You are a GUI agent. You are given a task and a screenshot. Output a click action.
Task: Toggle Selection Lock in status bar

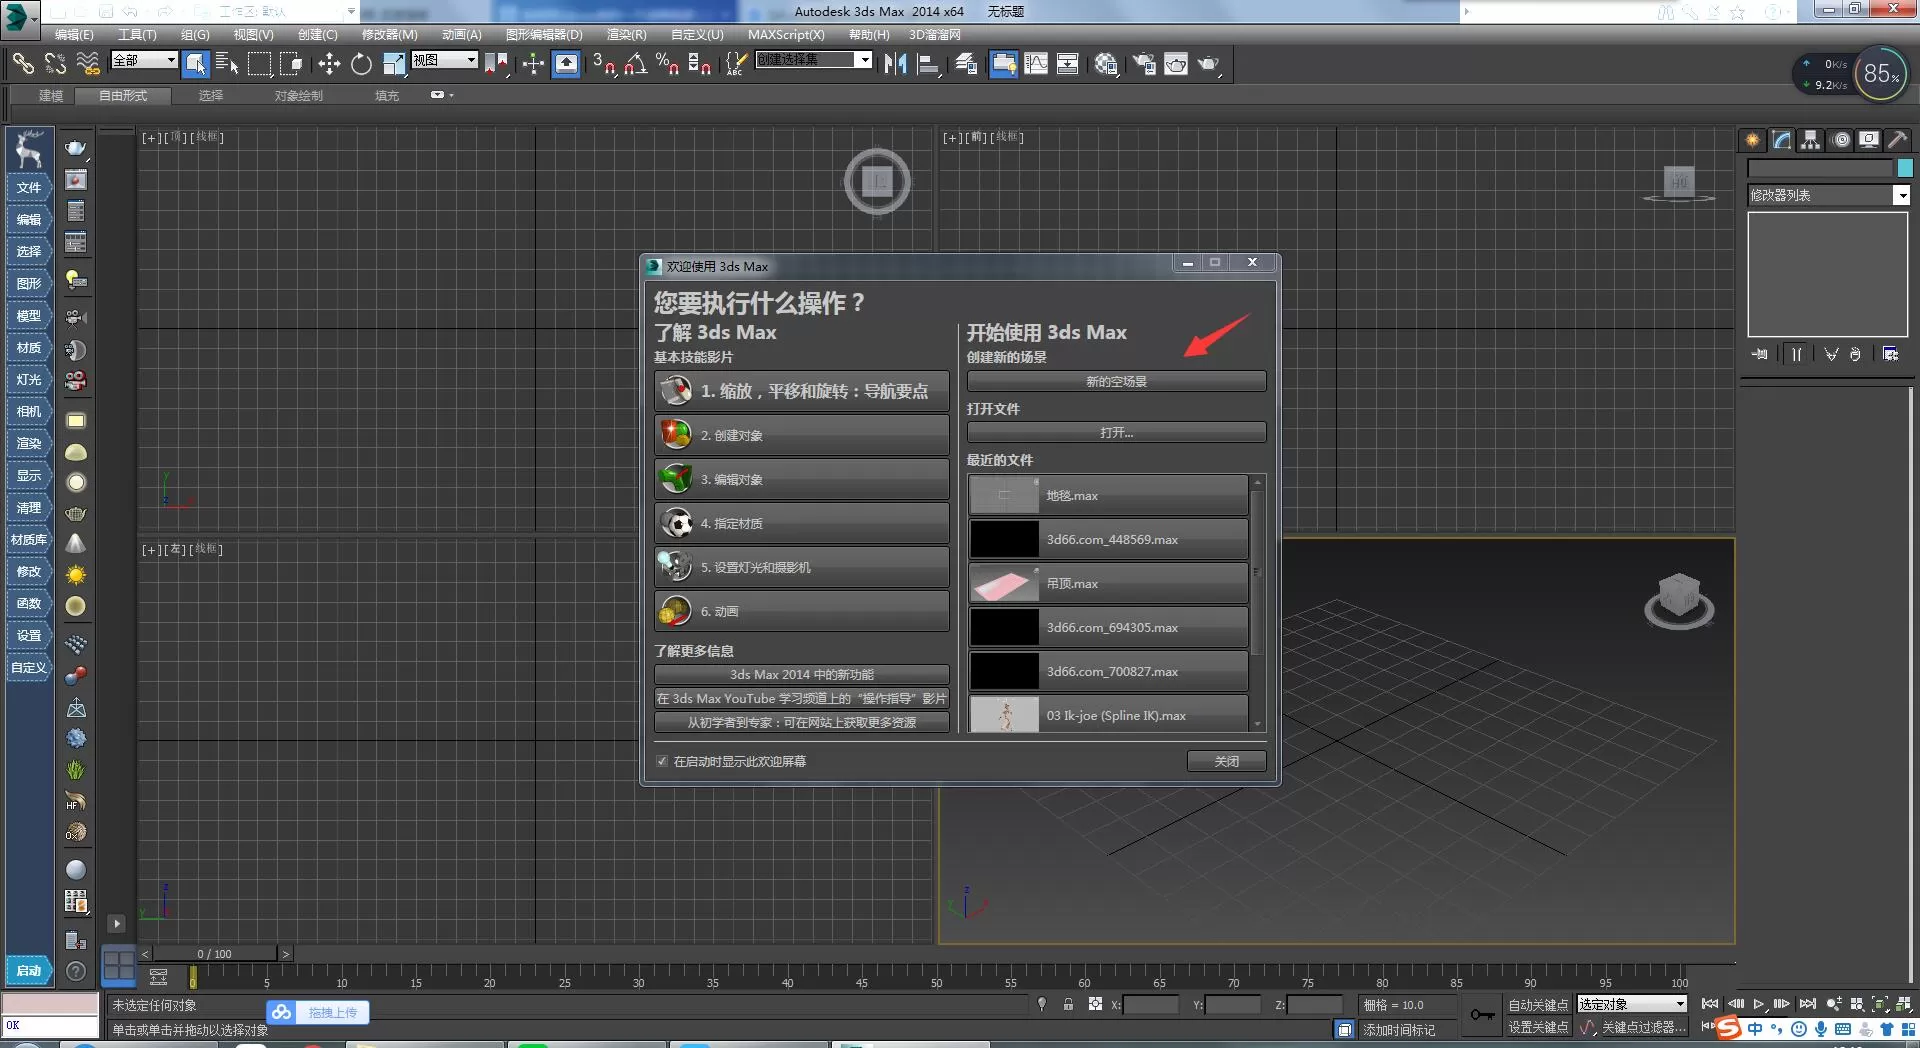pyautogui.click(x=1068, y=1005)
